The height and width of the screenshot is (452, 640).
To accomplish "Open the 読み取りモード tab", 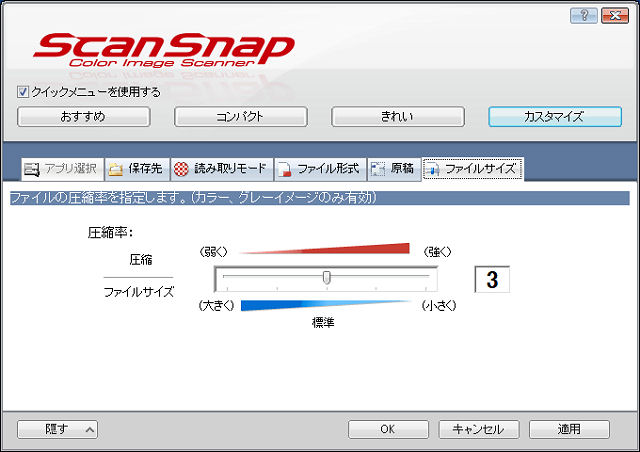I will click(222, 169).
